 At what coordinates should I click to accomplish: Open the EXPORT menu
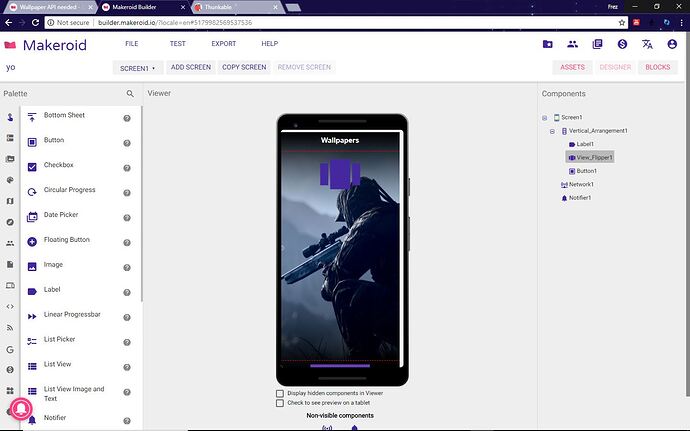(224, 44)
